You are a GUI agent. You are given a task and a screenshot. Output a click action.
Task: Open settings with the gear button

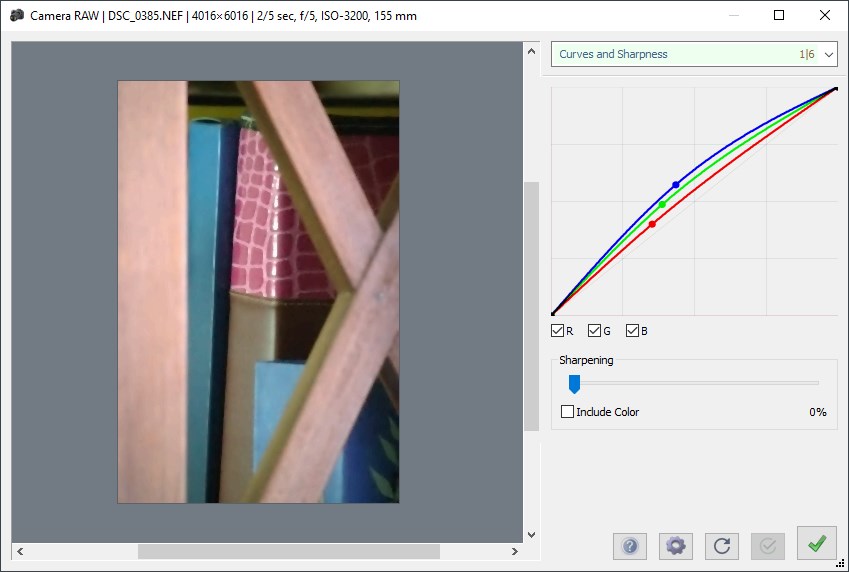(x=676, y=545)
